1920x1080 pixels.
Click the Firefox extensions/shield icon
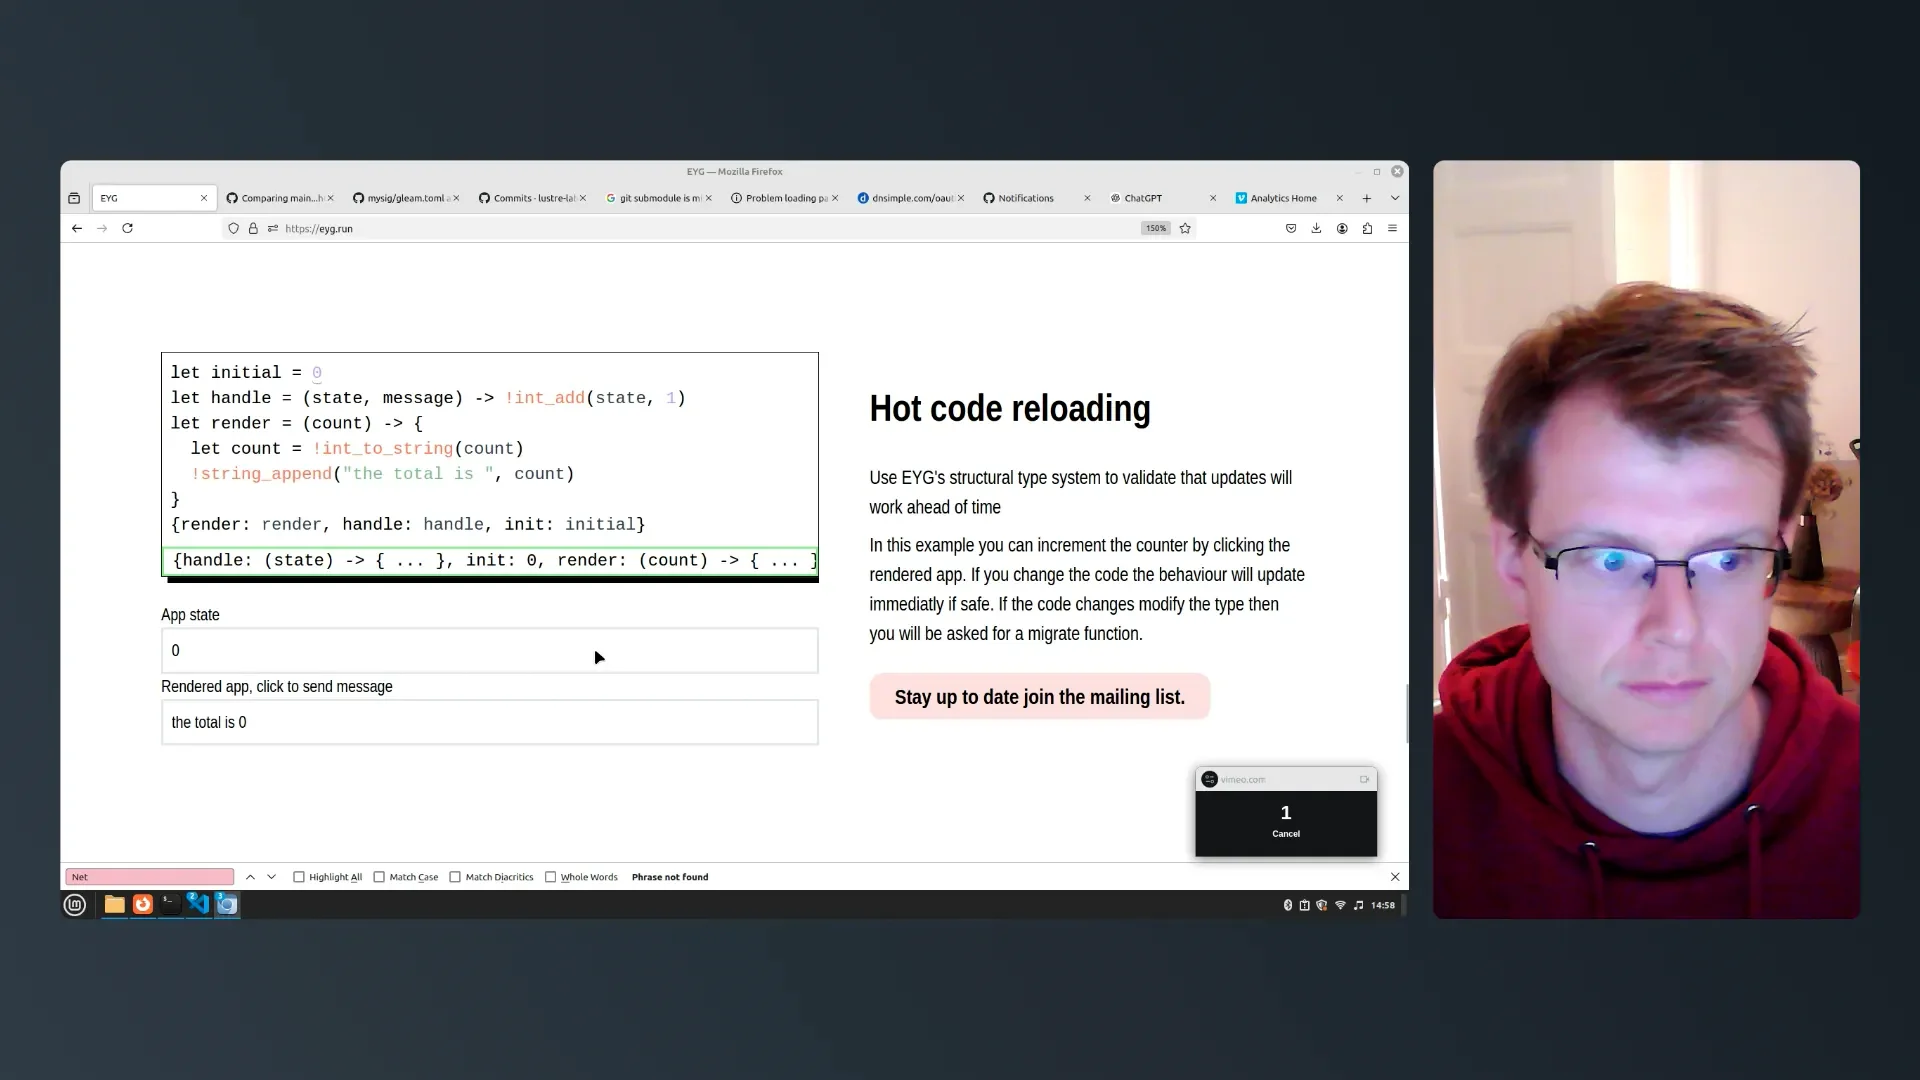(x=233, y=228)
